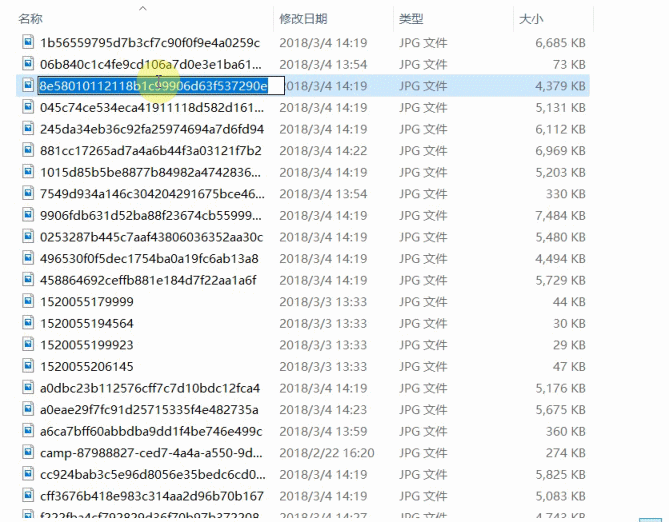Click date 2018/3/4 13:59
The image size is (669, 522).
click(x=323, y=432)
